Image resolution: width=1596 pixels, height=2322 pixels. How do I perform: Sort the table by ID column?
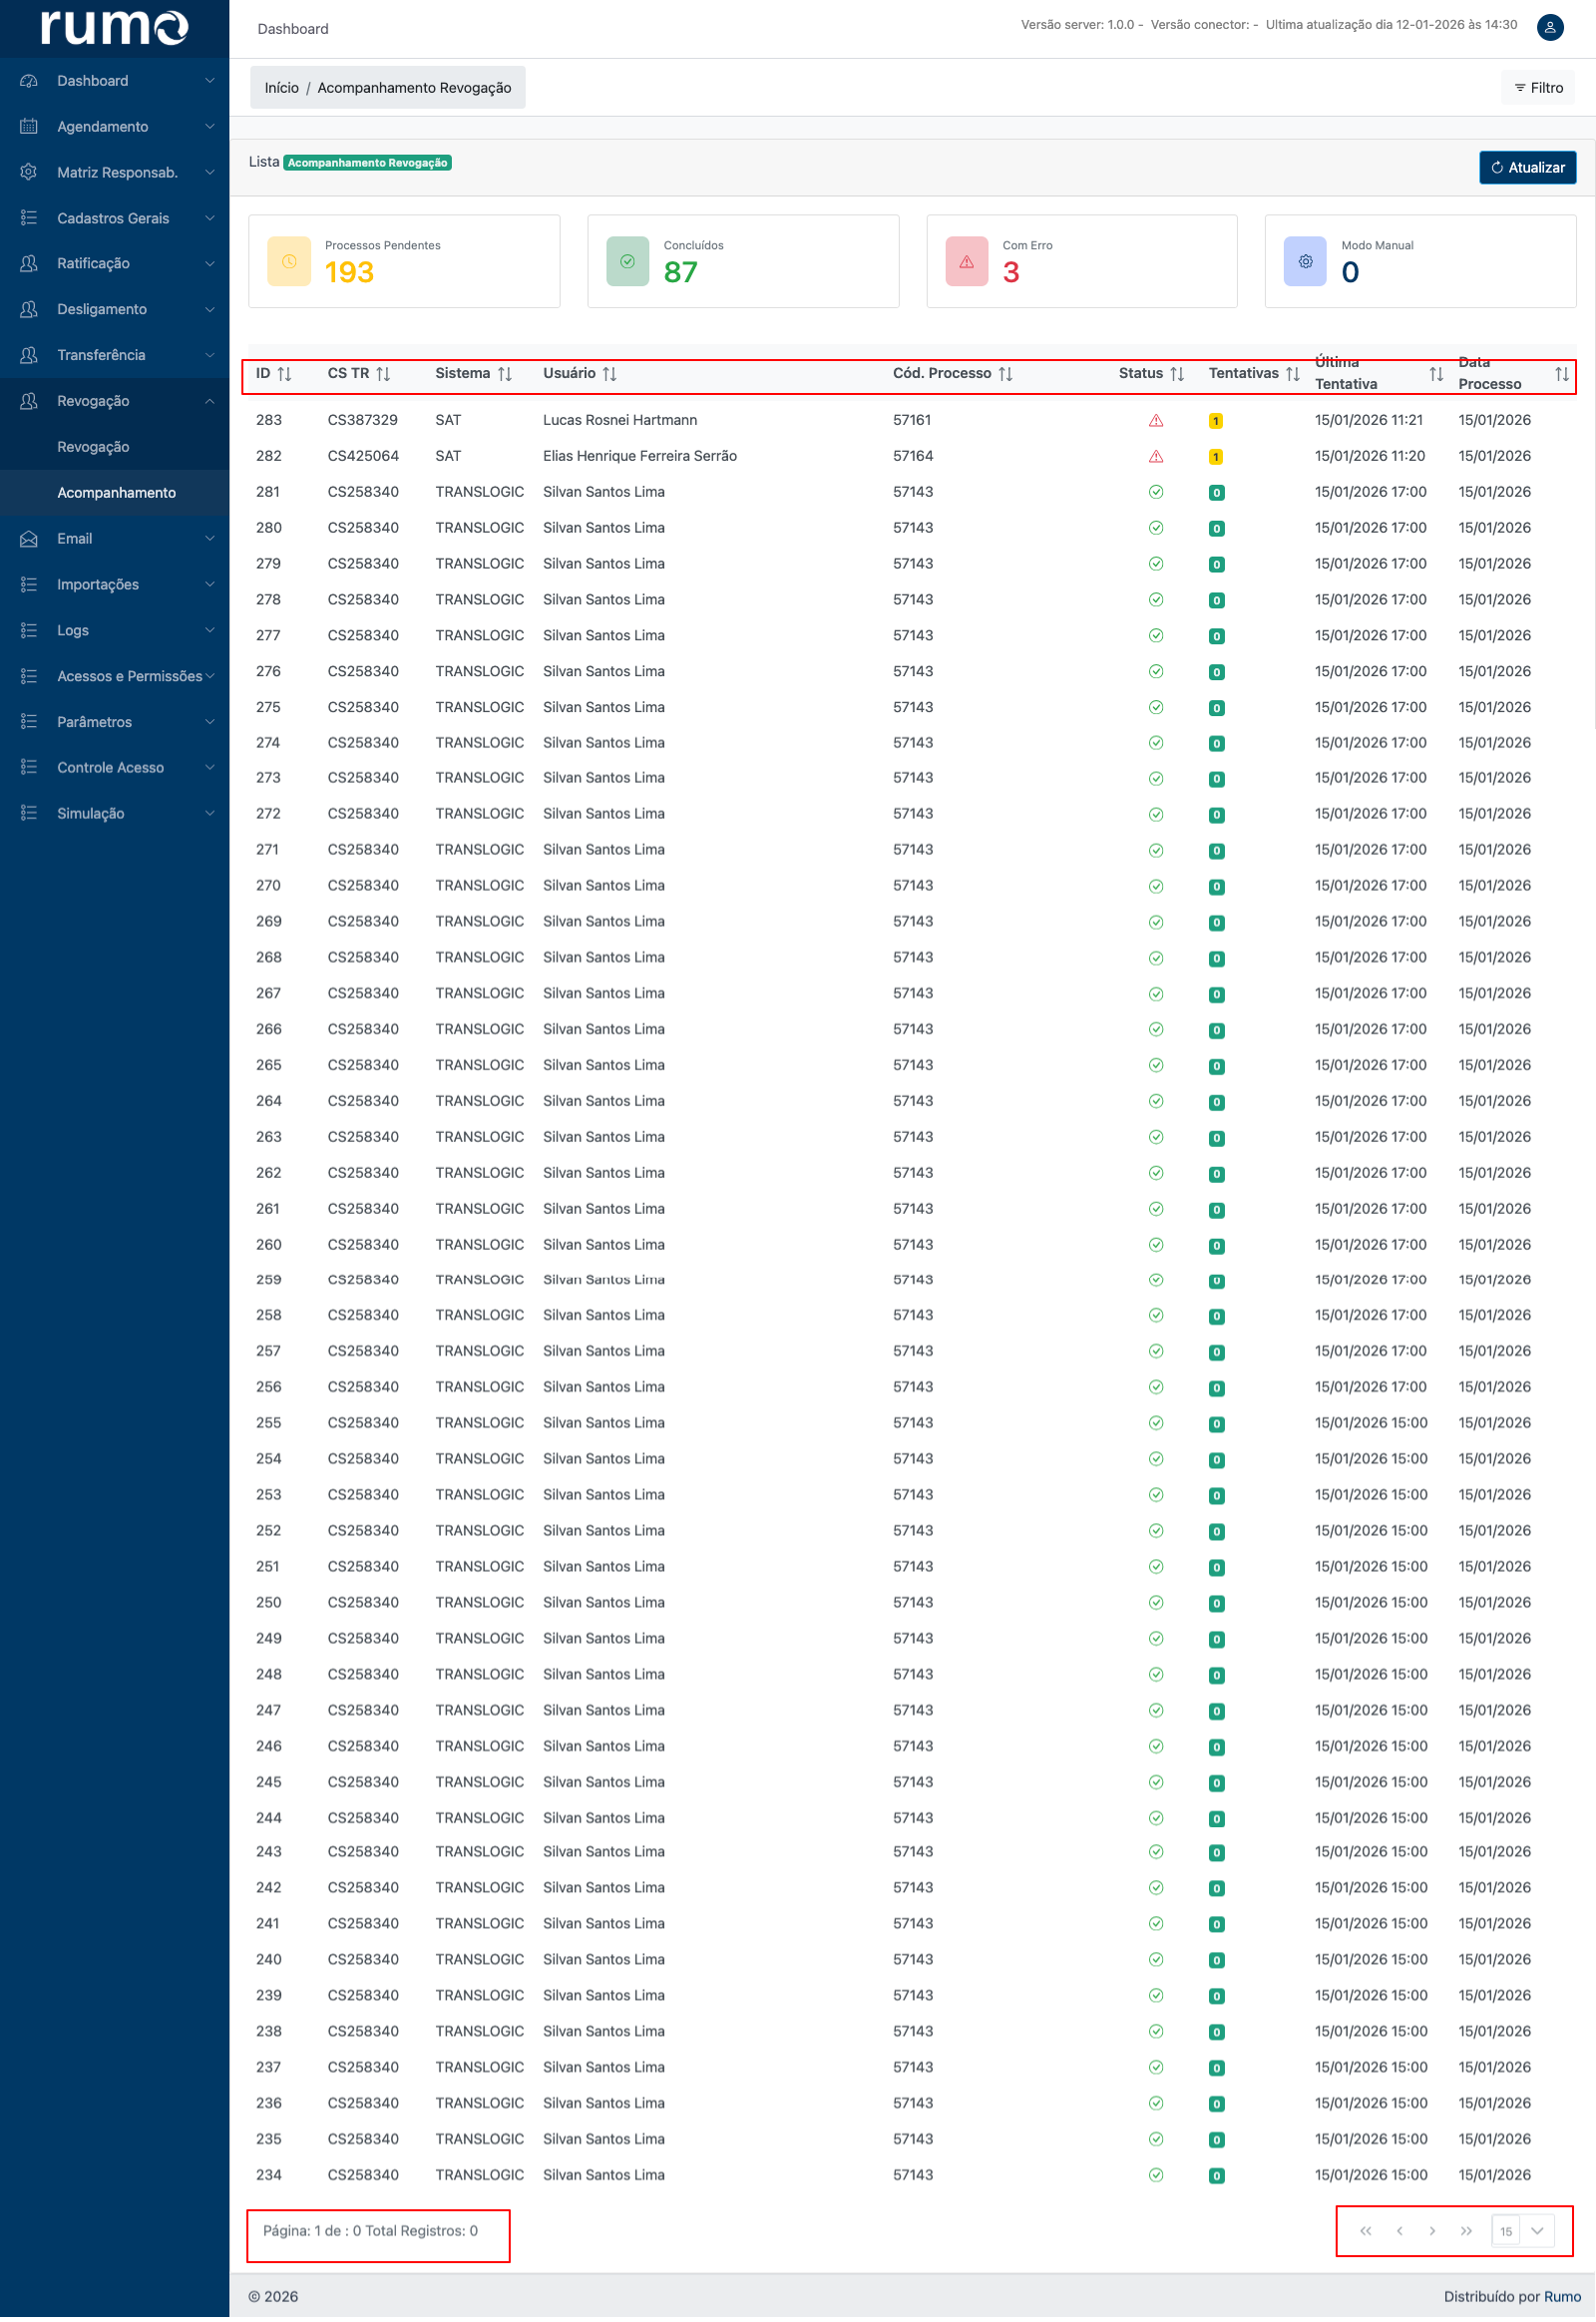[284, 374]
